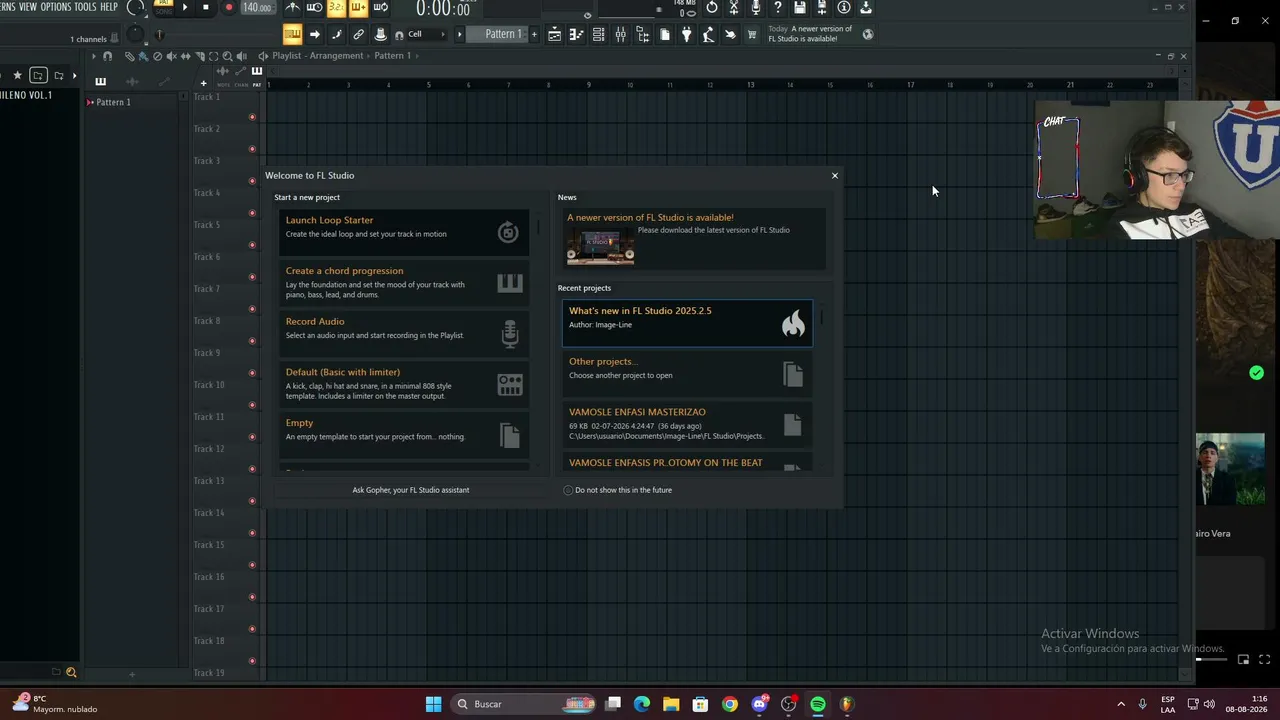The width and height of the screenshot is (1280, 720).
Task: Select the Playlist slip tool icon
Action: click(x=185, y=56)
